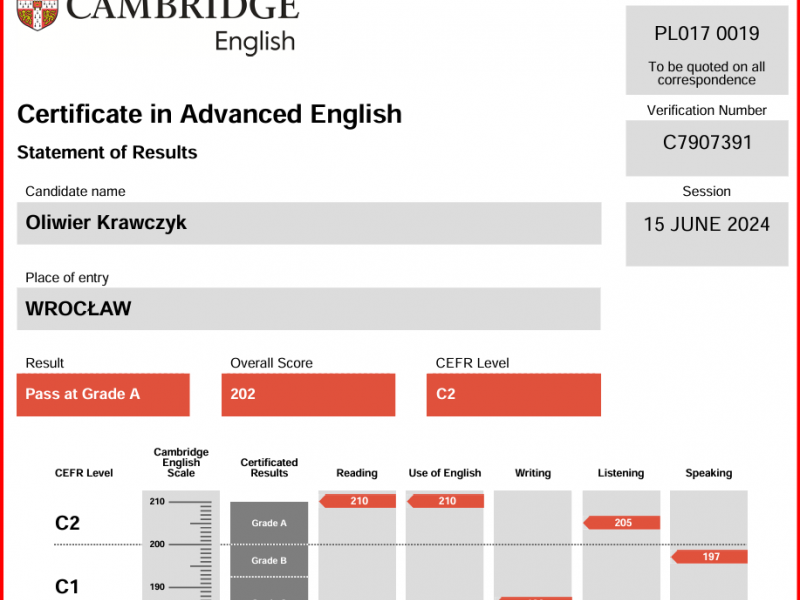
Task: Click the 'Candidate name' label
Action: coord(76,191)
